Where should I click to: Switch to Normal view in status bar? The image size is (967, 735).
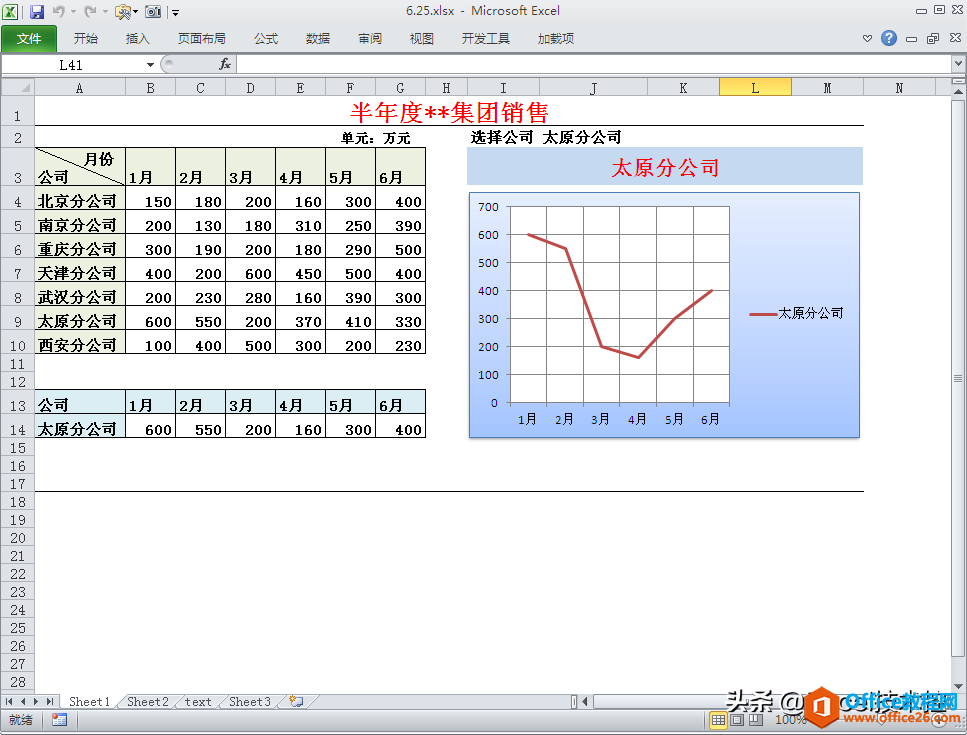click(x=718, y=720)
